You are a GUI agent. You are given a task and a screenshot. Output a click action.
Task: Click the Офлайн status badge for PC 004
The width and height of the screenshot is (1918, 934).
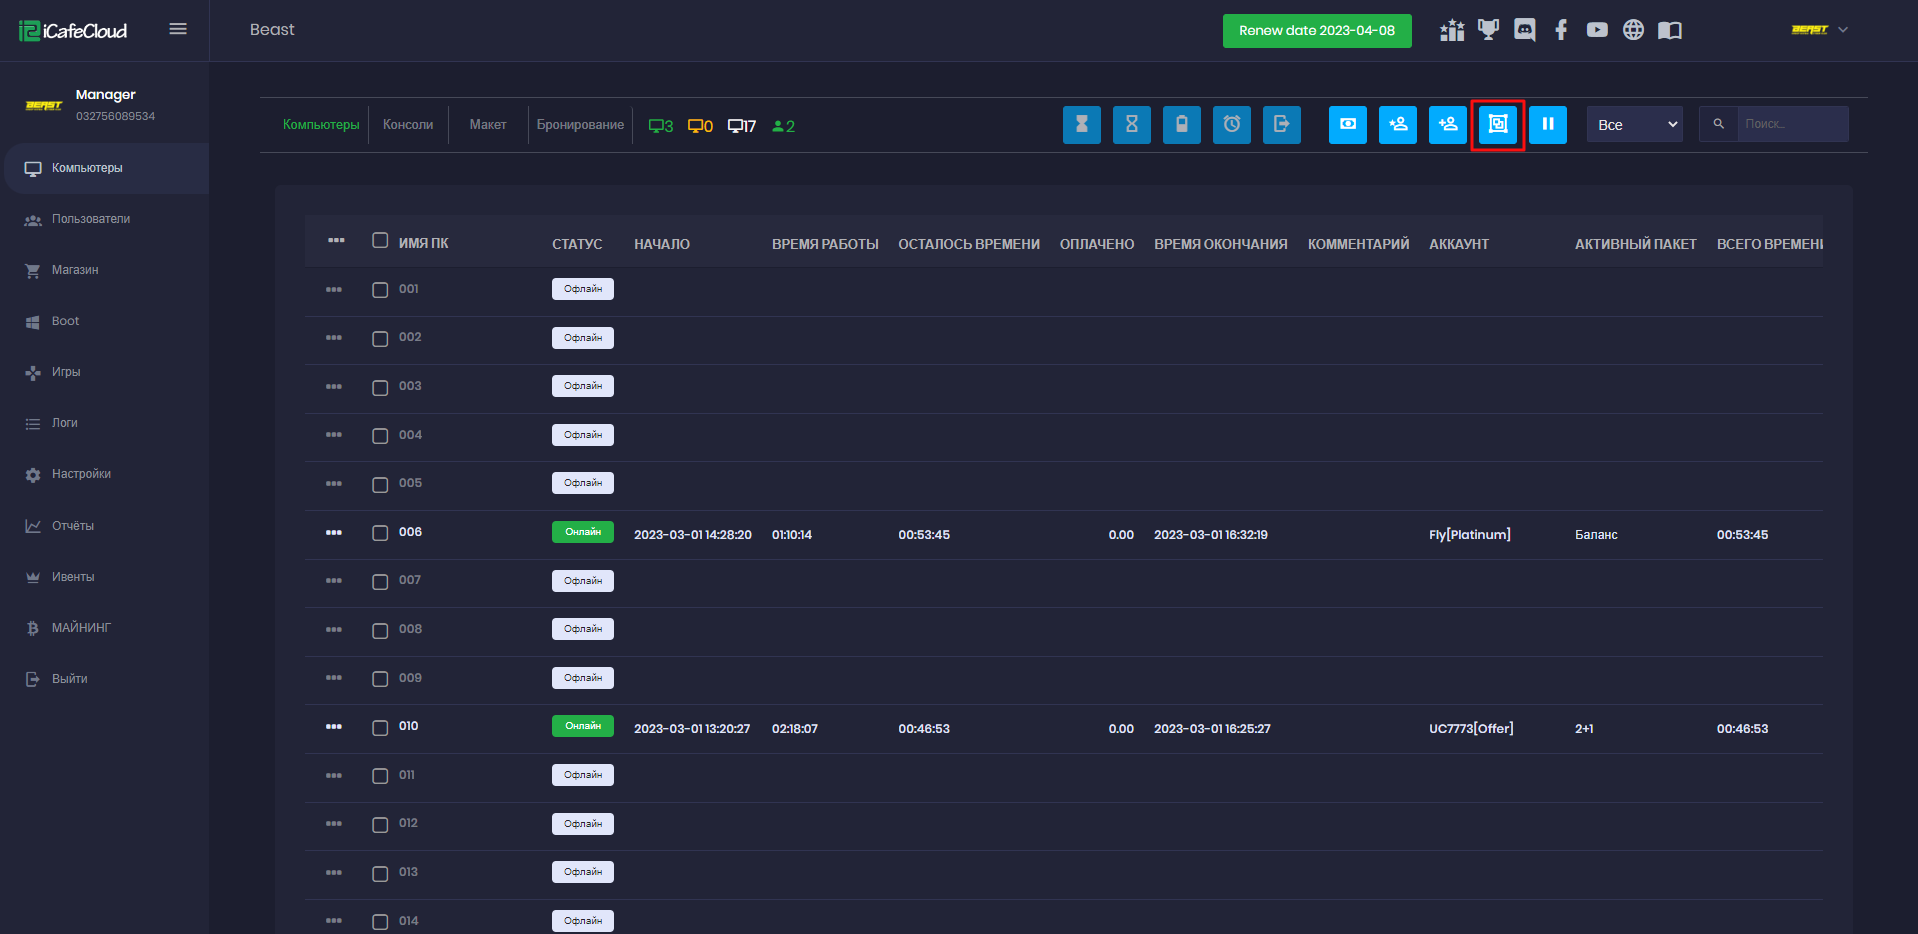click(x=583, y=435)
